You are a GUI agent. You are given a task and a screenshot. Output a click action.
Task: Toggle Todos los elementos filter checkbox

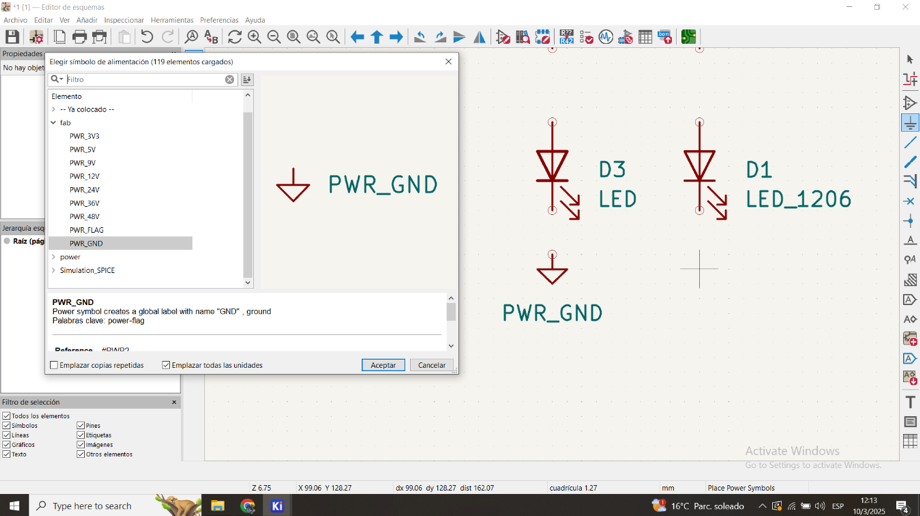[x=6, y=416]
